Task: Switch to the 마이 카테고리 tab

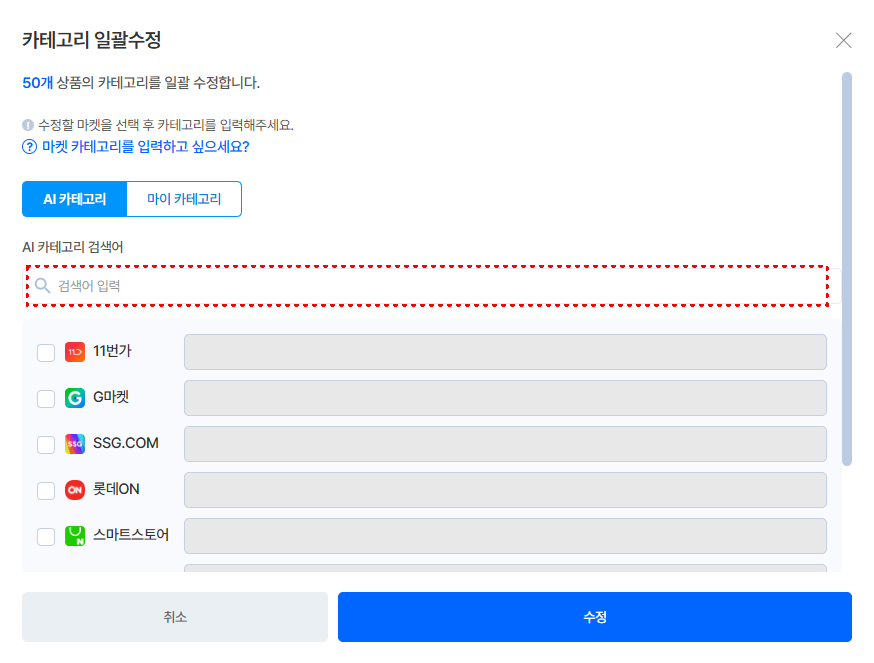Action: (x=184, y=199)
